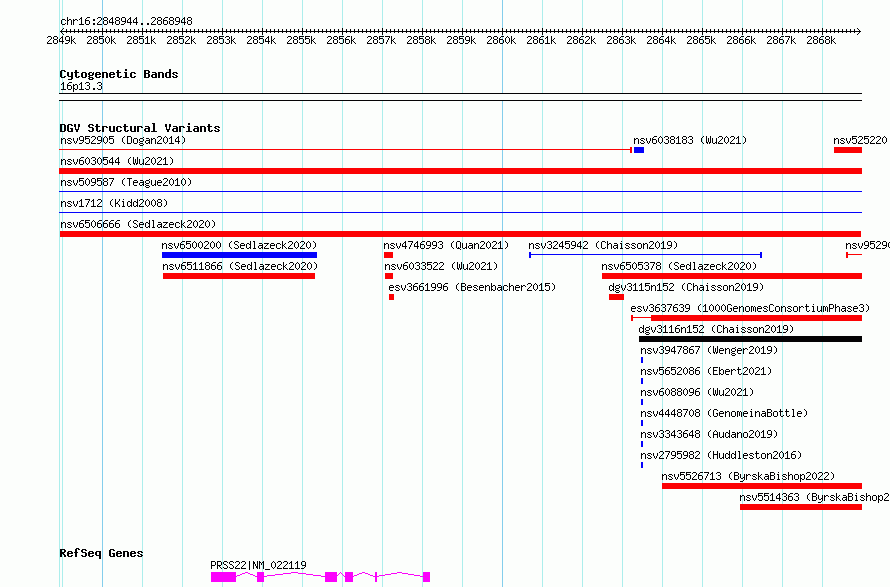The width and height of the screenshot is (890, 587).
Task: Click the red bar of nsv6511866
Action: click(239, 276)
